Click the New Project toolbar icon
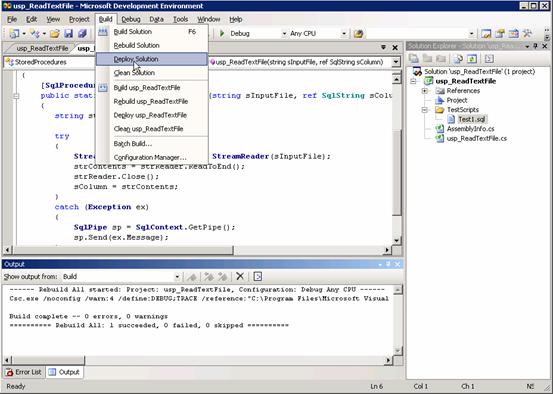This screenshot has height=394, width=553. coord(14,34)
